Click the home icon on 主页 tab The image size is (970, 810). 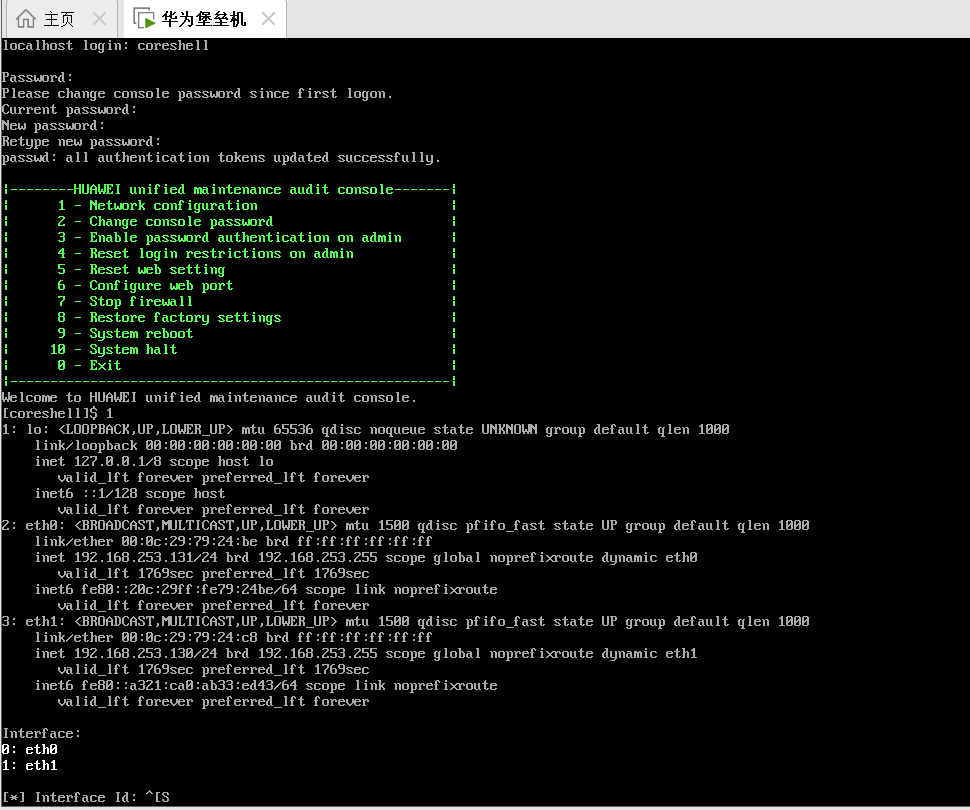(x=25, y=19)
